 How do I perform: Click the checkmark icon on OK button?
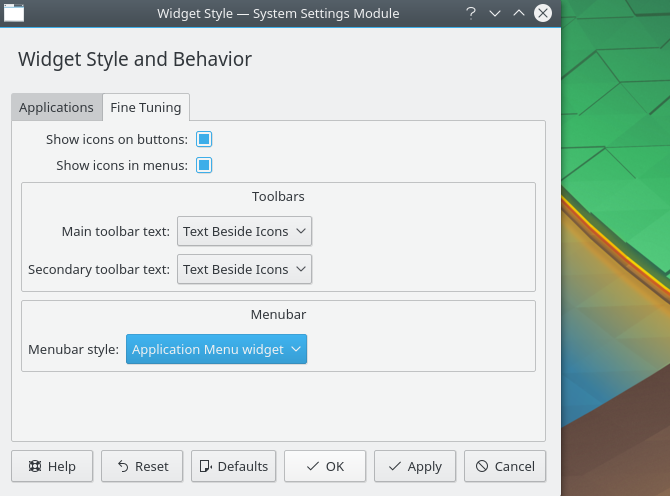pos(313,466)
